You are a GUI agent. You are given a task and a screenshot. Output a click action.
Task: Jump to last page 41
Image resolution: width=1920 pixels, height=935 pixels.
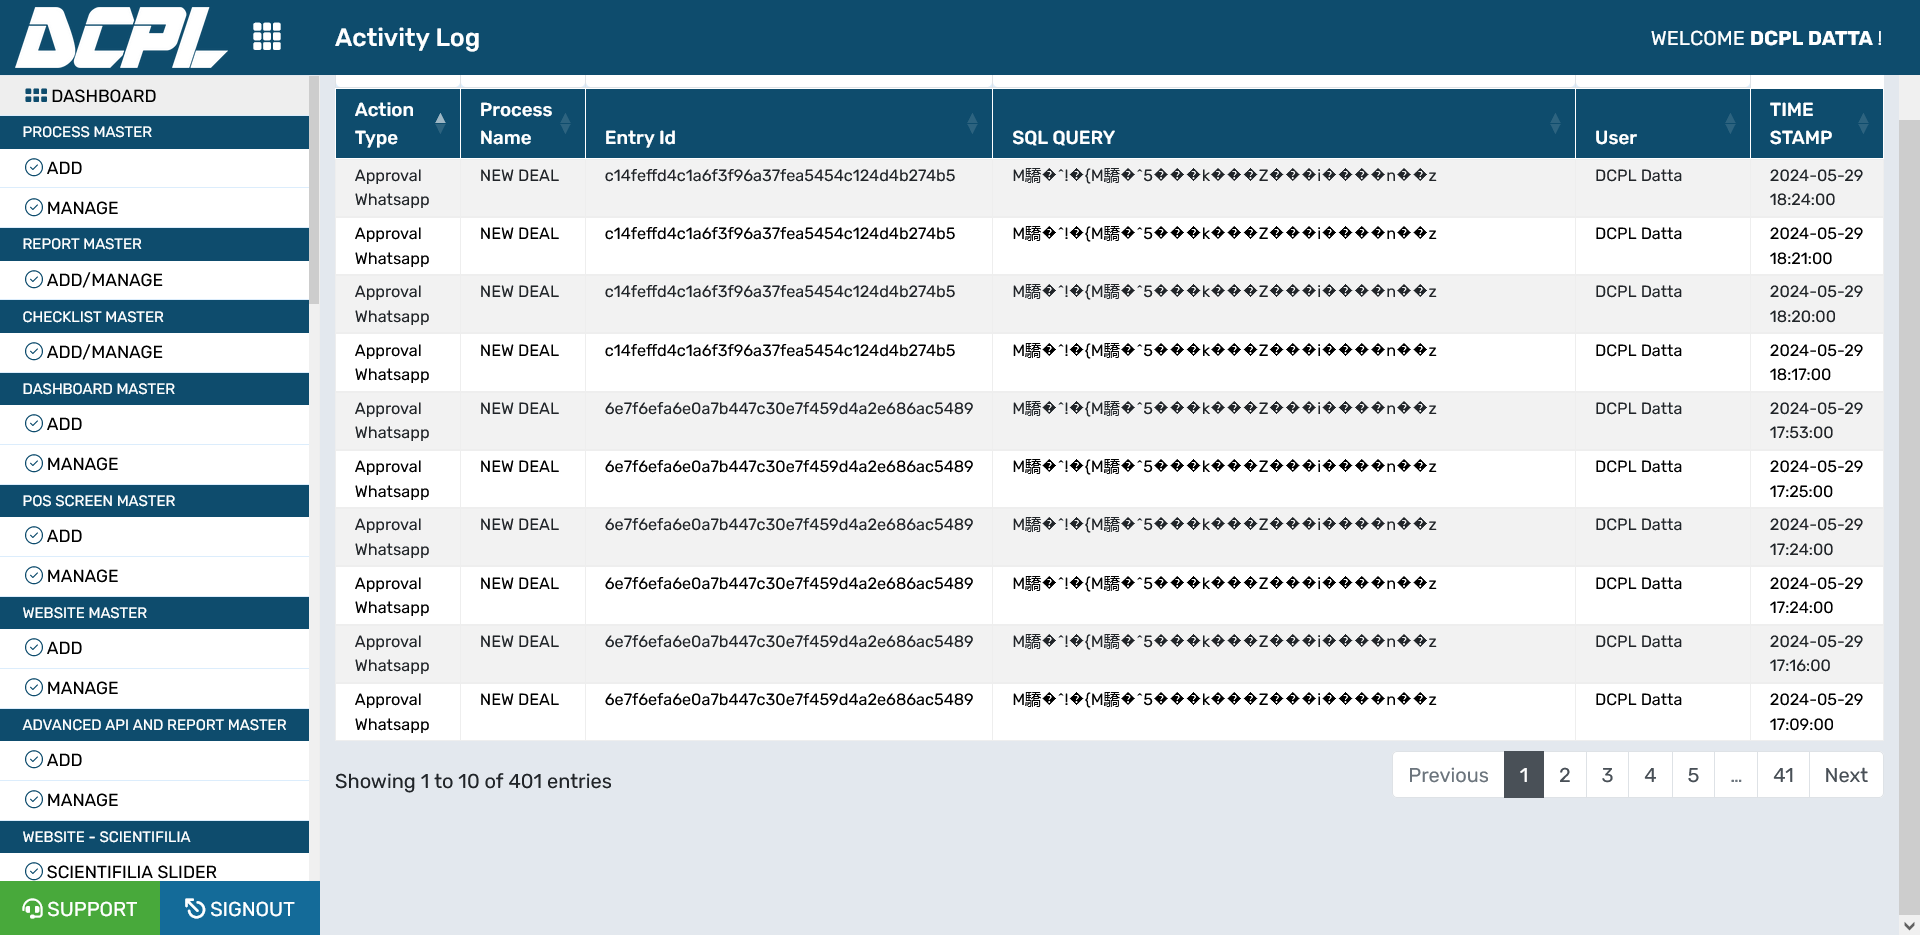(x=1784, y=775)
